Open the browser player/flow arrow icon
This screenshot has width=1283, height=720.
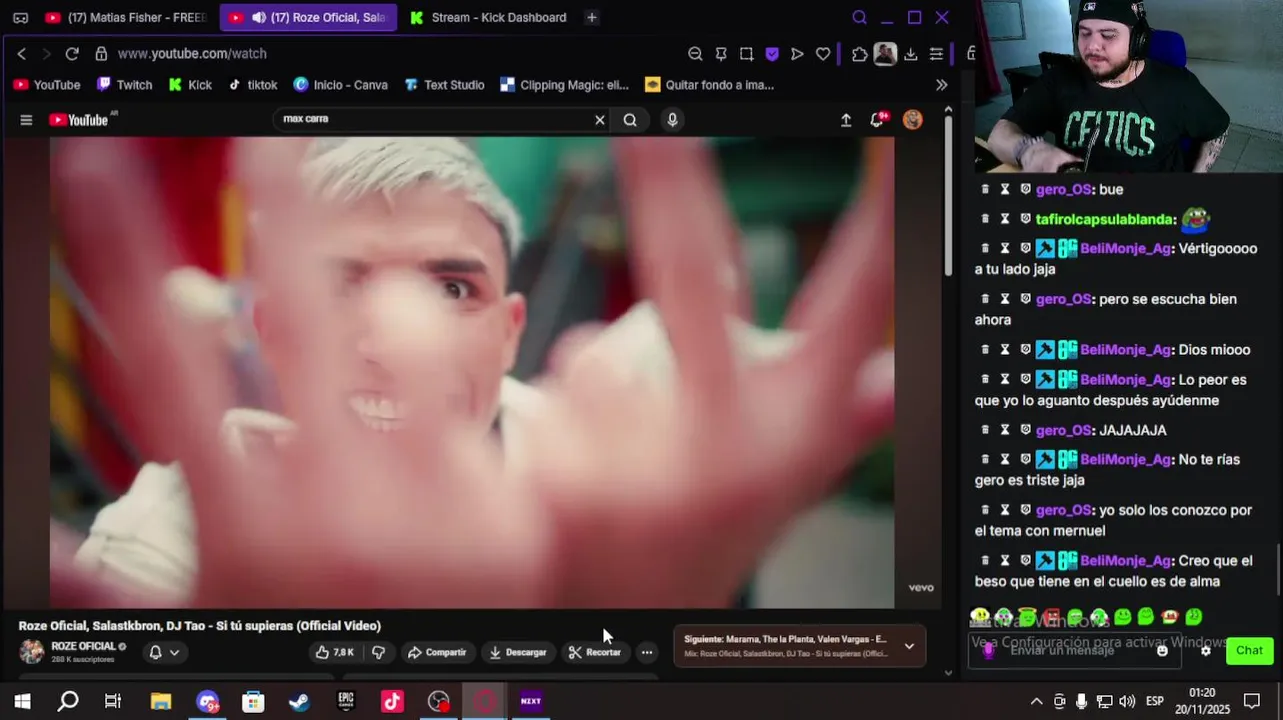point(797,54)
